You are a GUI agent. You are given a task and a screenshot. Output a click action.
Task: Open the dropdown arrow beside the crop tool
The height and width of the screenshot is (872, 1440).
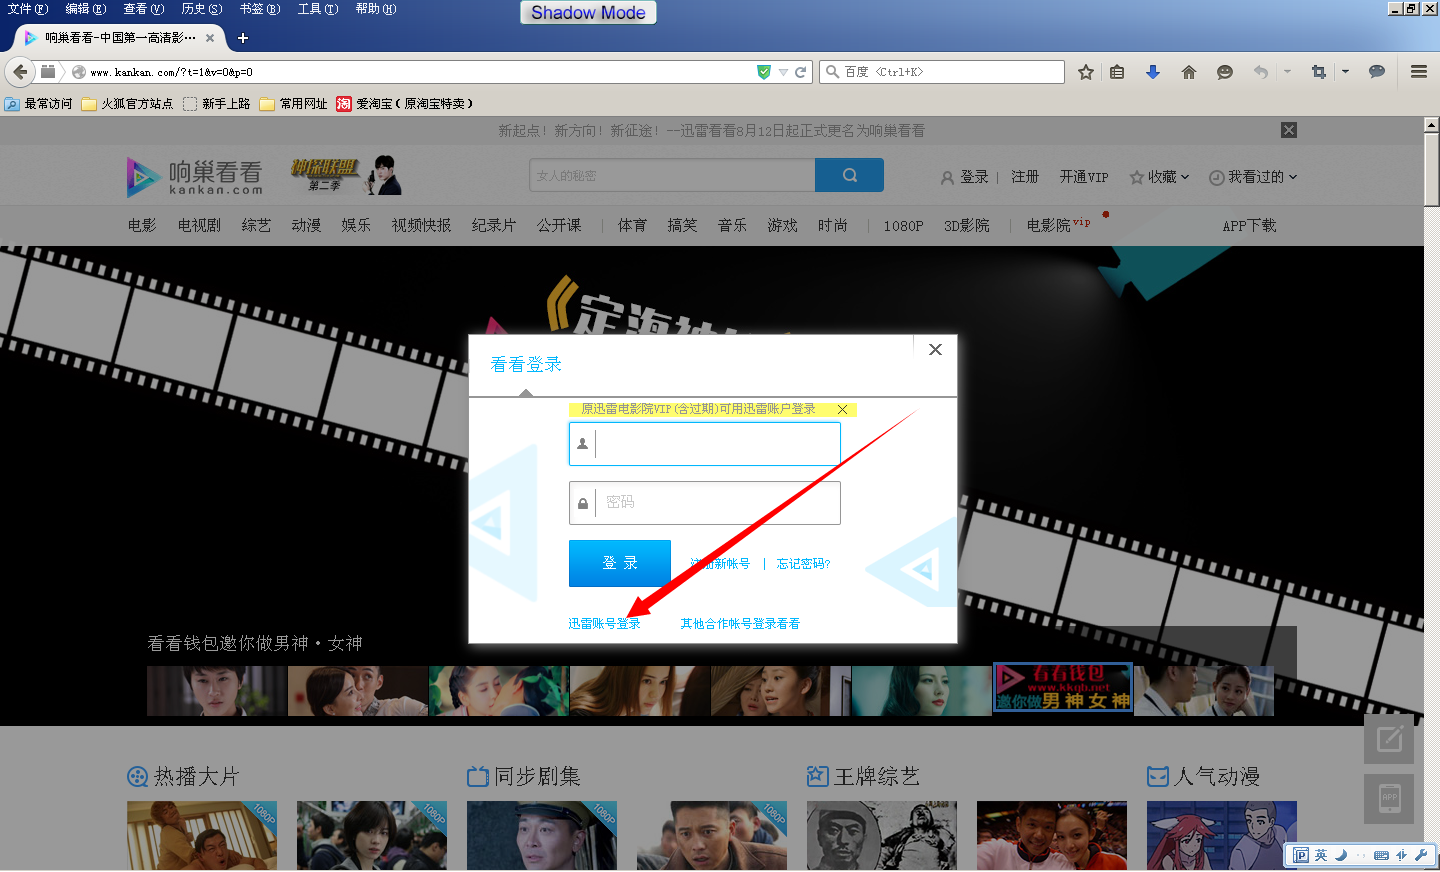tap(1345, 72)
